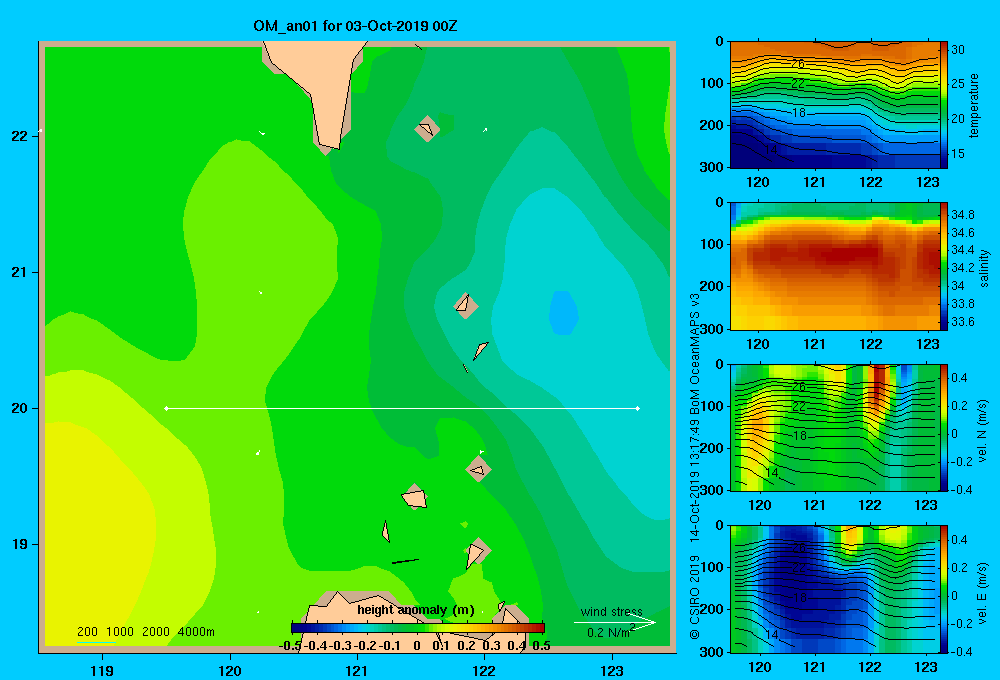
Task: Click the '200' depth contour legend entry
Action: [87, 632]
